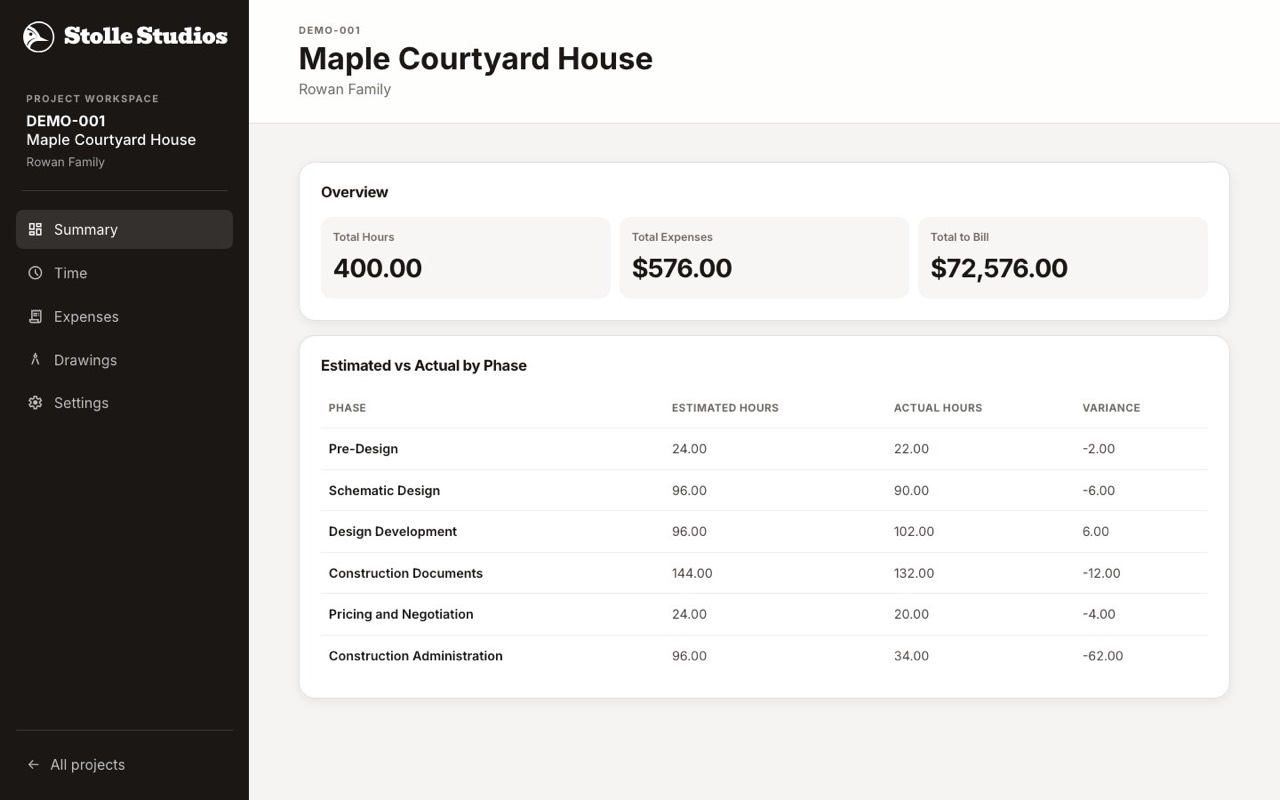
Task: Click the Drawings compass icon
Action: click(35, 359)
